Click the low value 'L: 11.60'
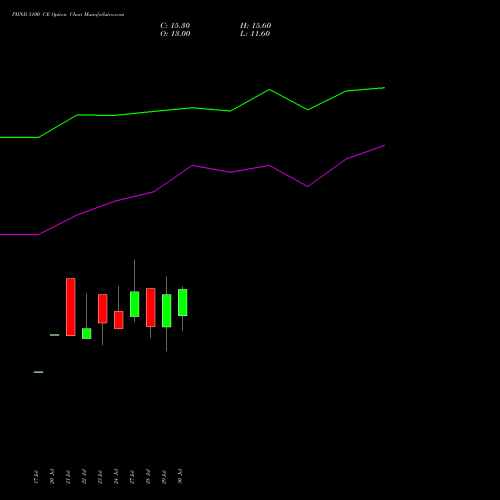The width and height of the screenshot is (500, 500). (x=255, y=34)
